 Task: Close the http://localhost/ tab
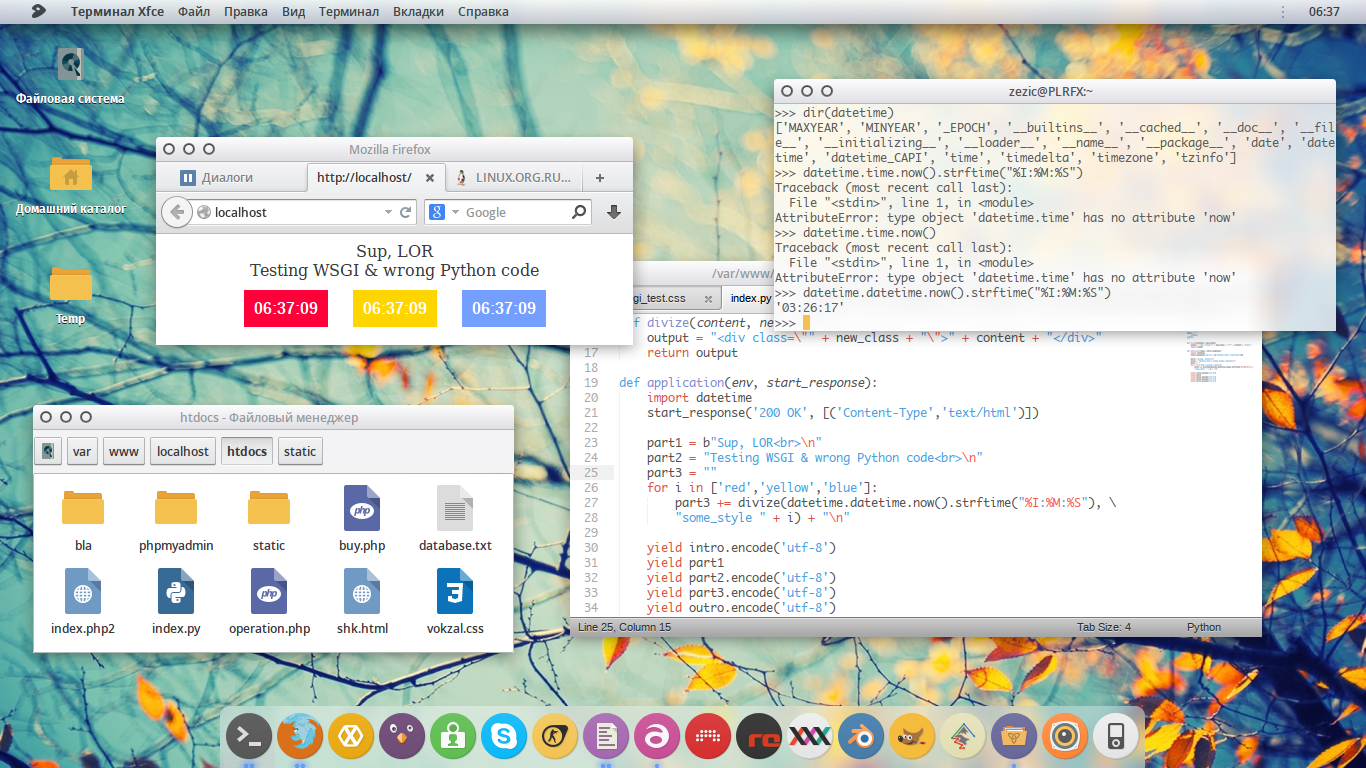(430, 178)
